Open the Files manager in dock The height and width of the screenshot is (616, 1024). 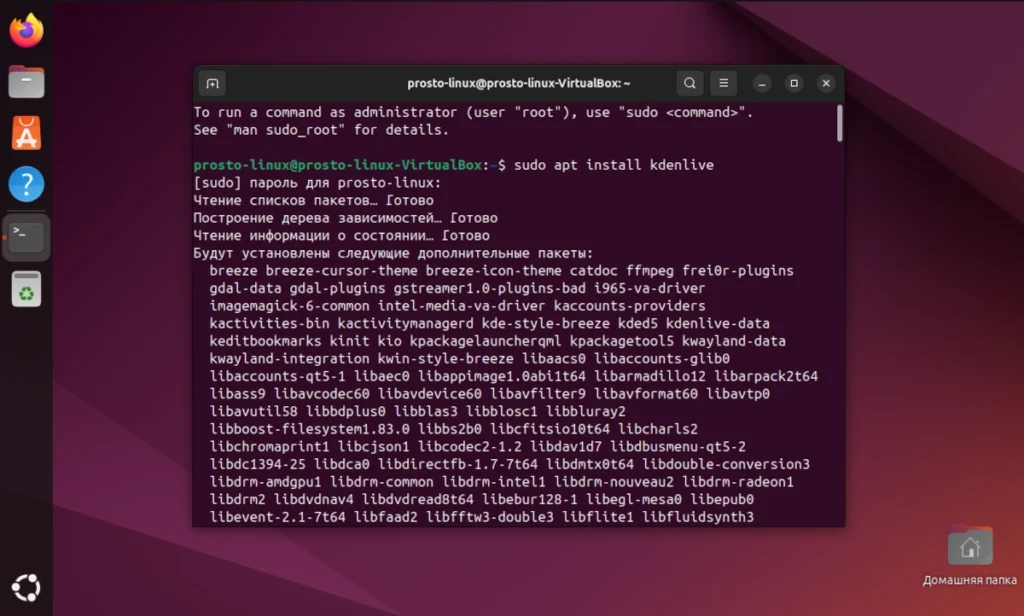tap(26, 82)
